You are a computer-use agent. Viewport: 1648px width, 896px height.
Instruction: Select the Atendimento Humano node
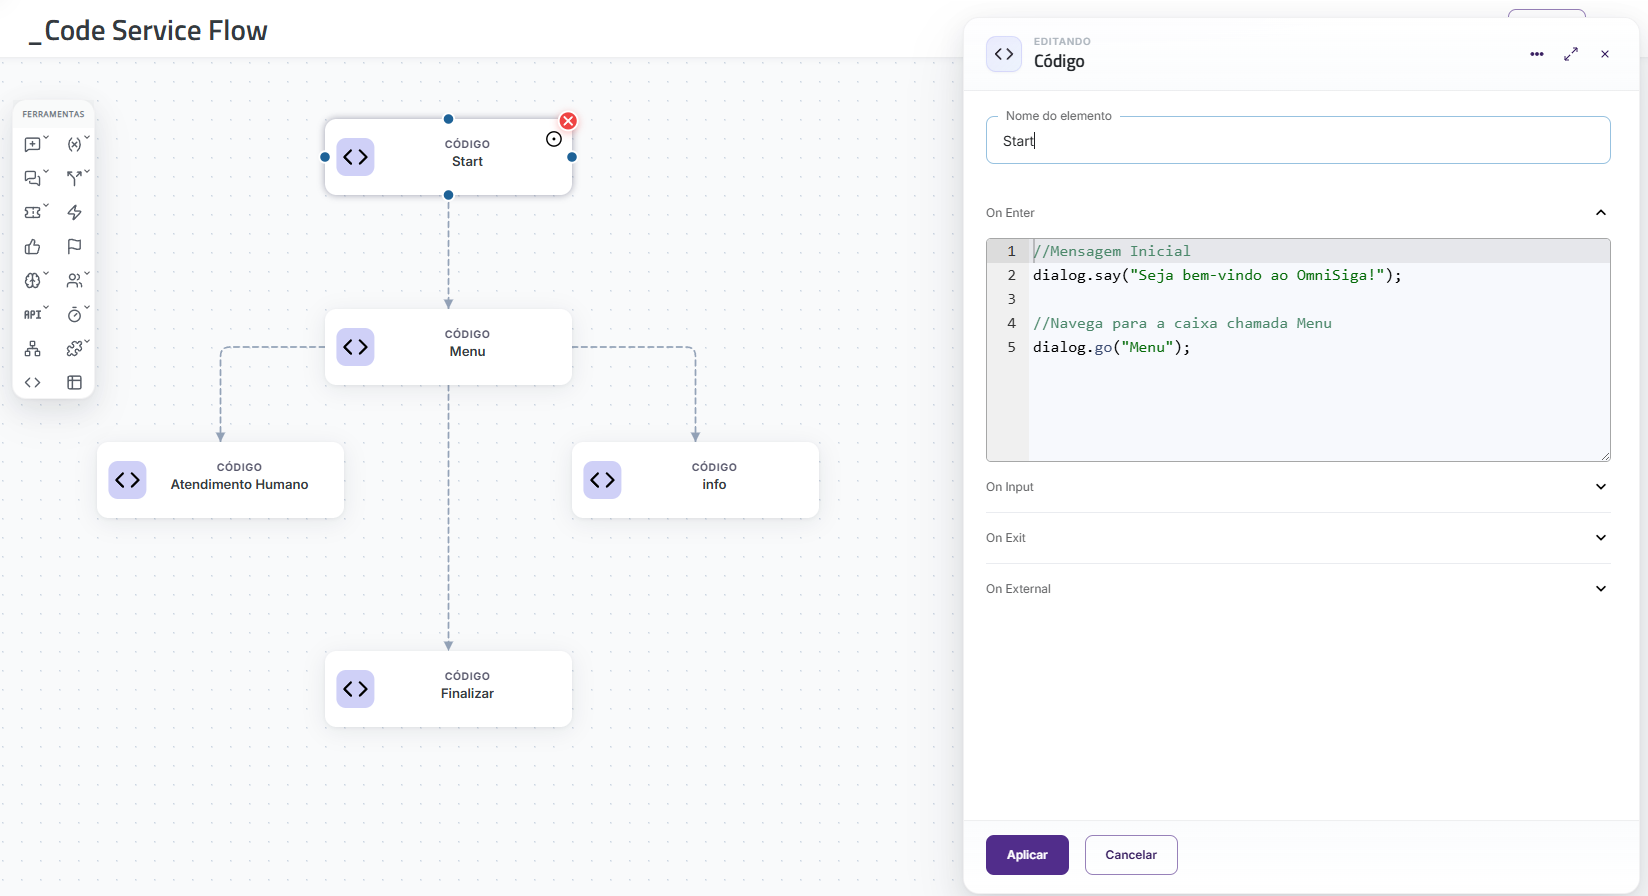(220, 480)
